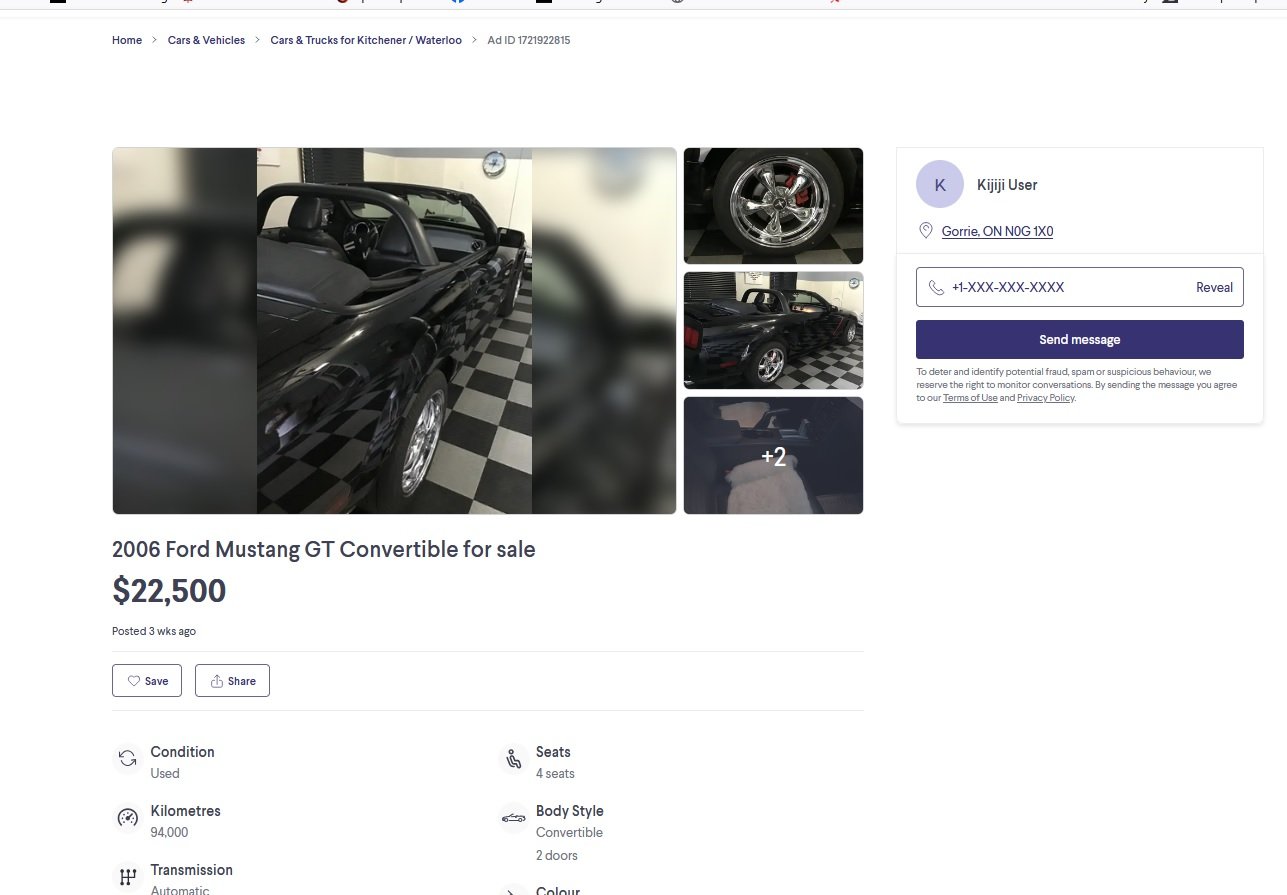Click the Posted 3 wks ago text

tap(154, 631)
